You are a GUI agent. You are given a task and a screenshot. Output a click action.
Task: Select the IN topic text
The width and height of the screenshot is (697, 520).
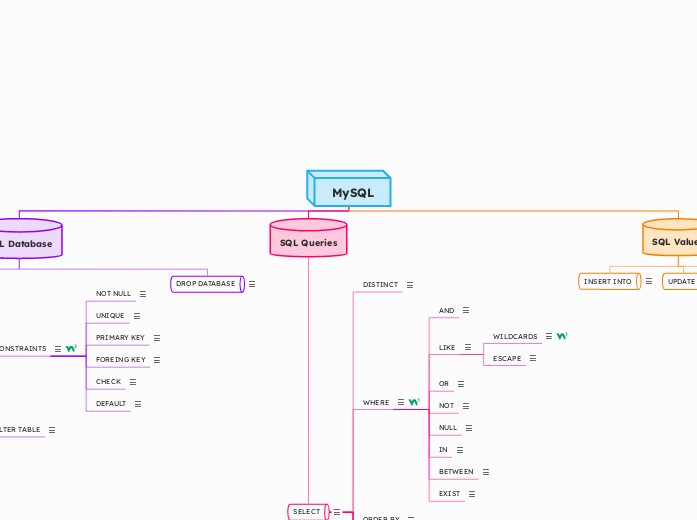coord(443,450)
